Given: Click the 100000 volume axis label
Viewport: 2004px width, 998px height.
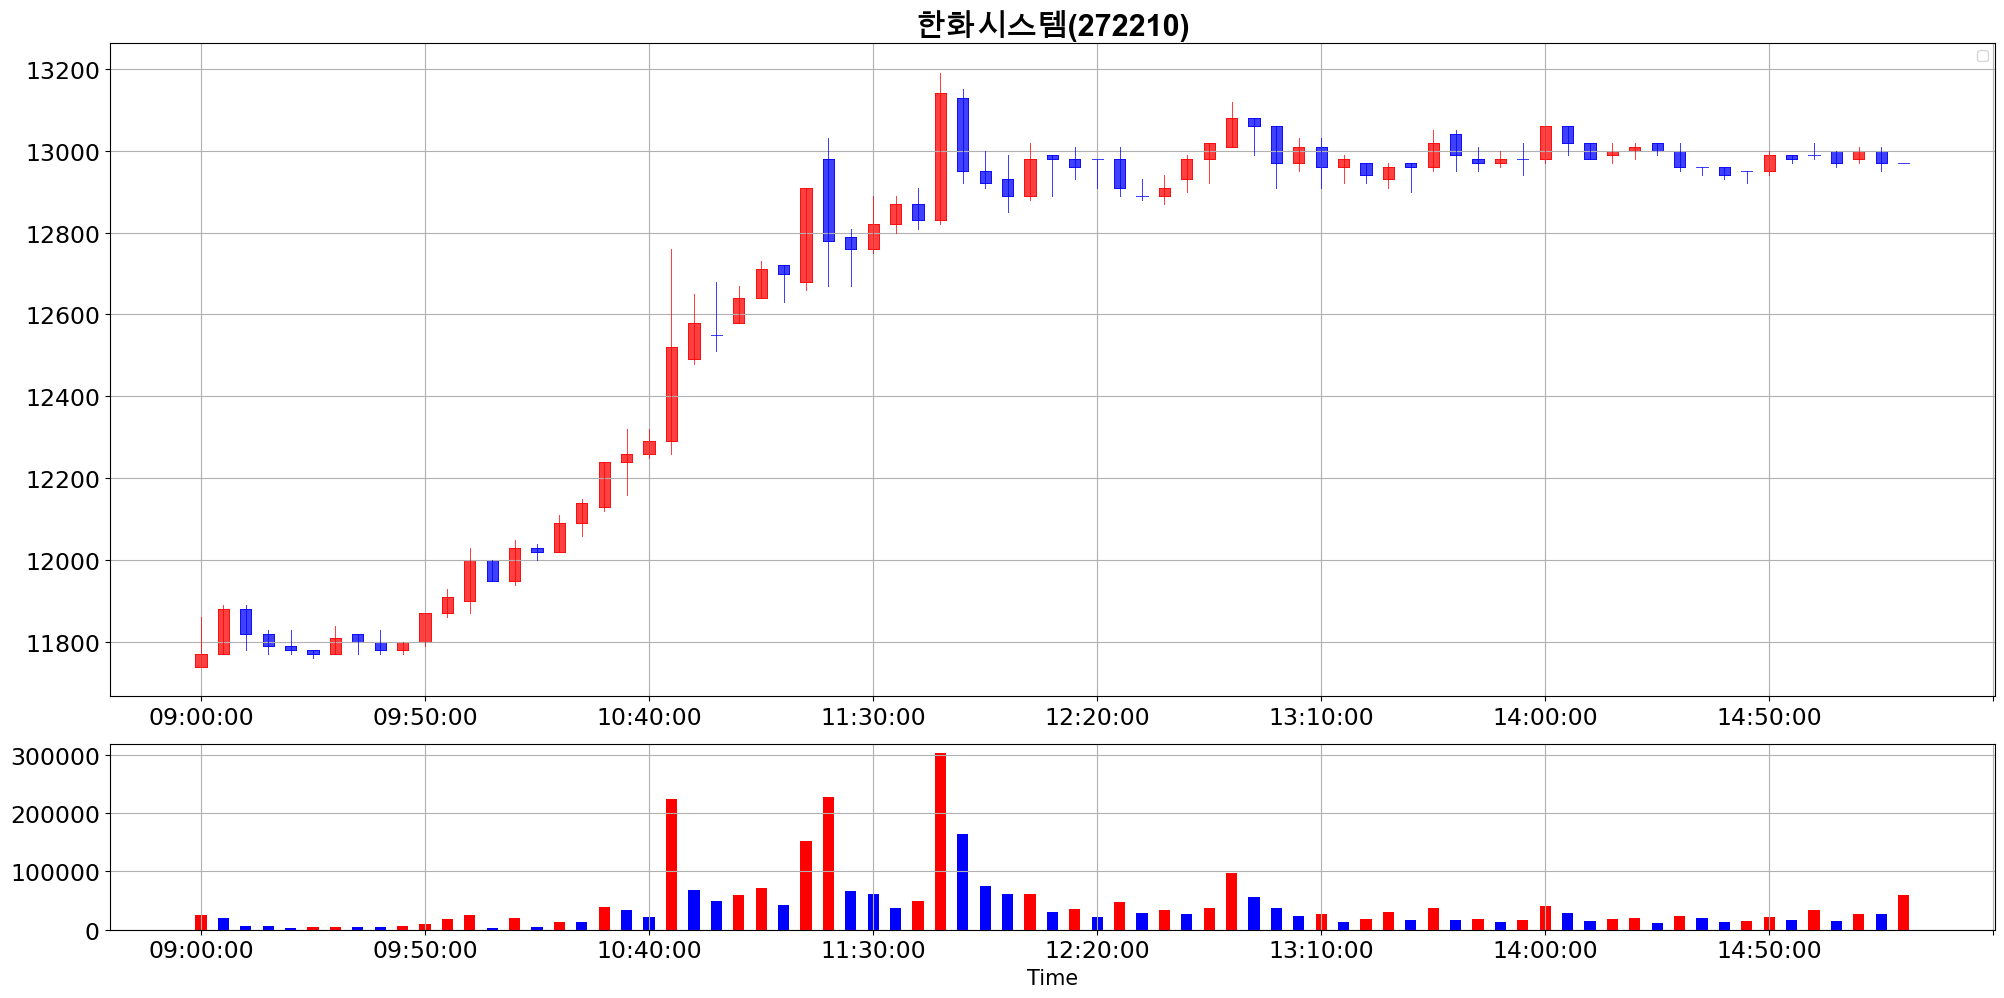Looking at the screenshot, I should pyautogui.click(x=56, y=872).
